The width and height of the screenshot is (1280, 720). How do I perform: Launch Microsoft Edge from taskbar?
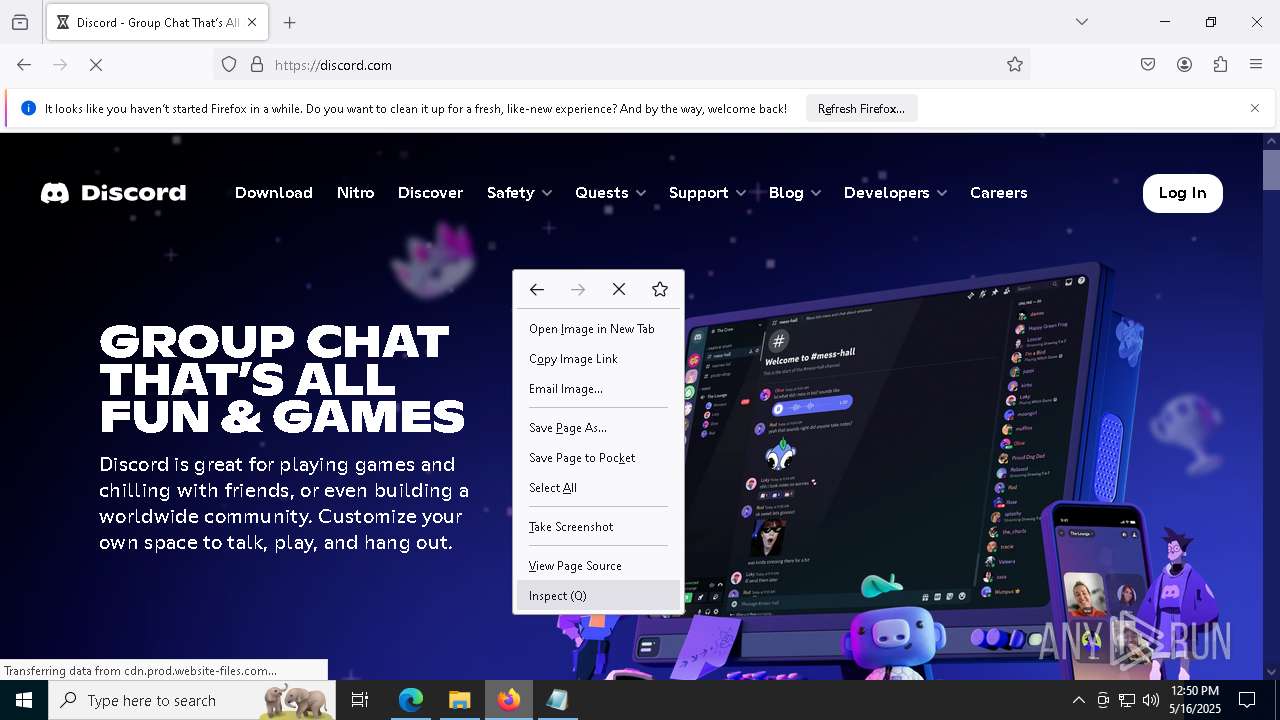tap(411, 700)
